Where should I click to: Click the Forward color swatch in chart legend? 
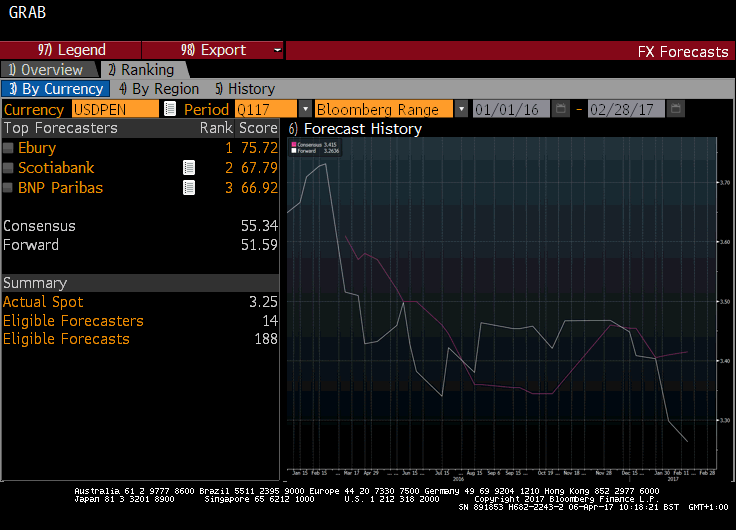coord(294,151)
